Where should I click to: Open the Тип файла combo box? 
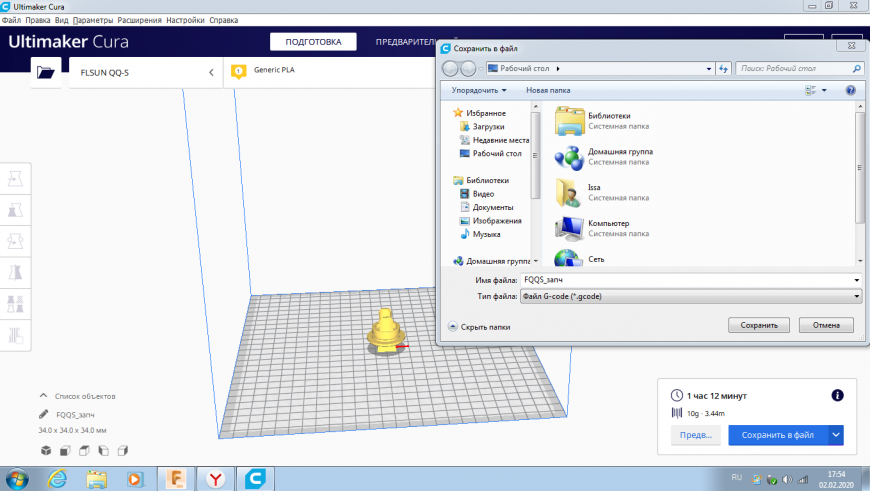coord(691,296)
